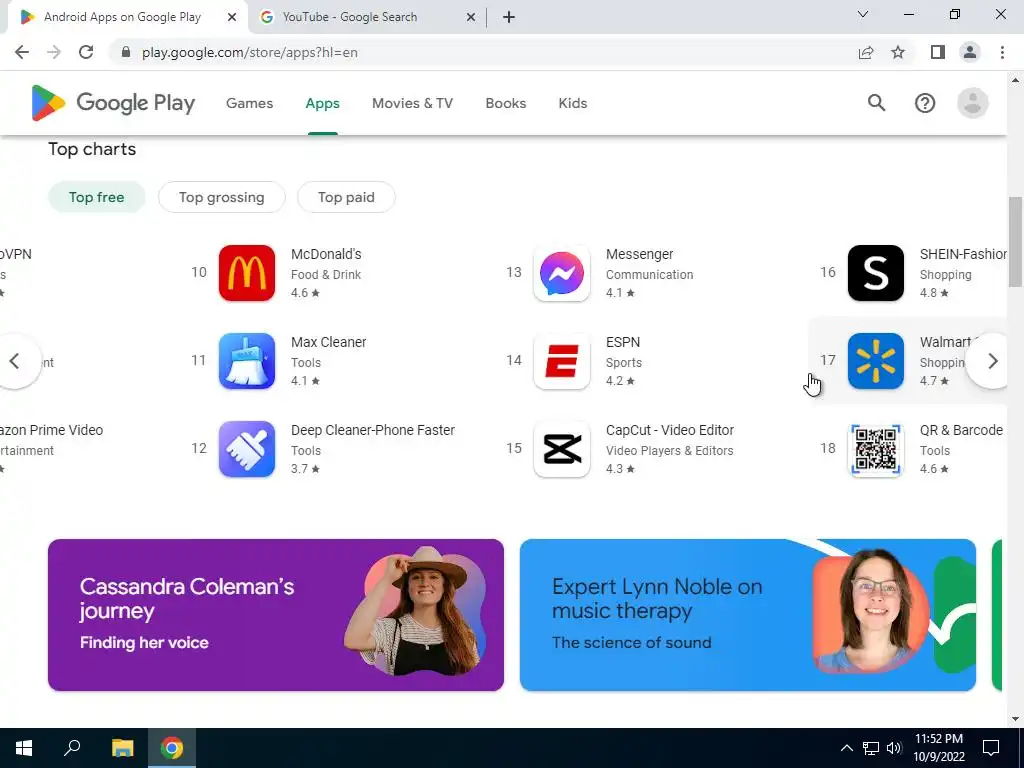Switch to Books section
Image resolution: width=1024 pixels, height=768 pixels.
pos(505,103)
